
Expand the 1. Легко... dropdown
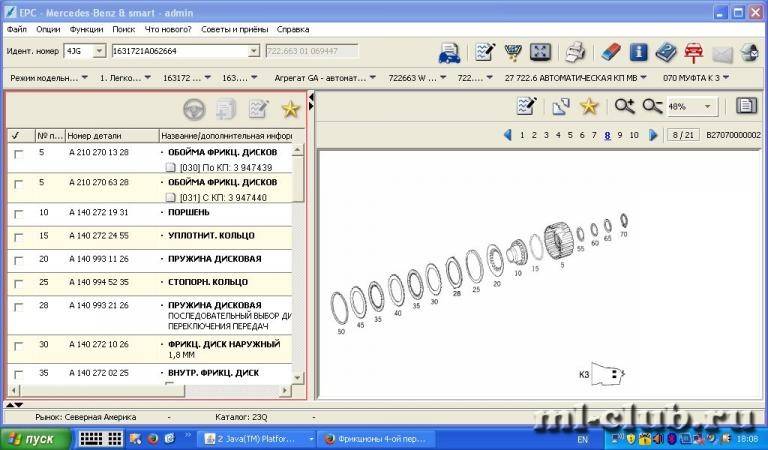coord(148,77)
